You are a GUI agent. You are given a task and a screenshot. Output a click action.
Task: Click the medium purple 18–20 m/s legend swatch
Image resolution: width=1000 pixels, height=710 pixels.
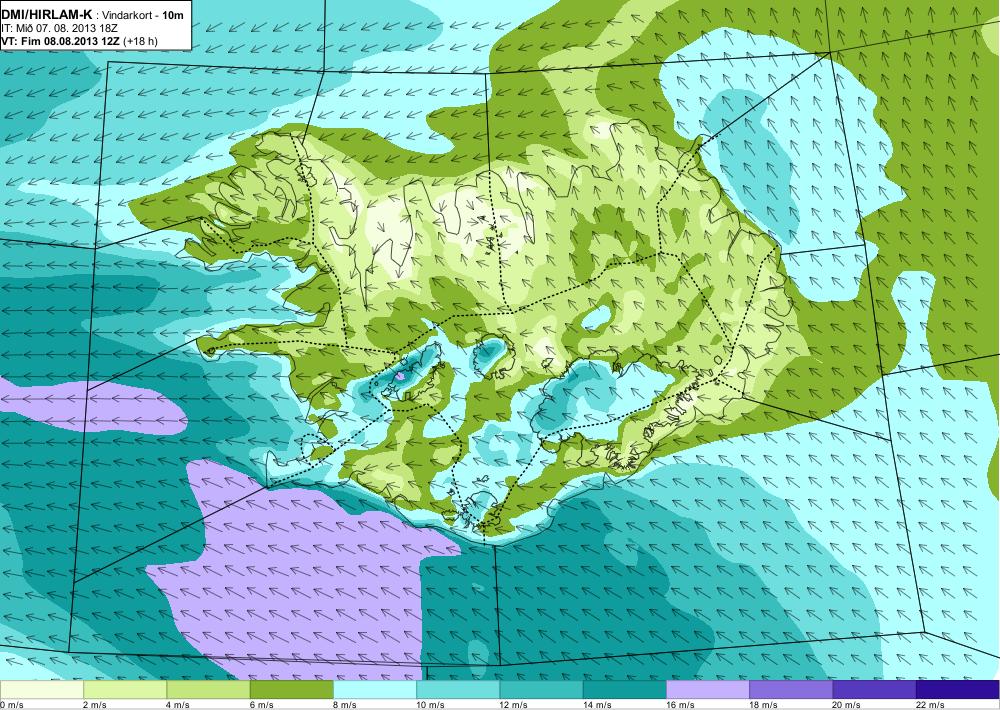pyautogui.click(x=791, y=690)
